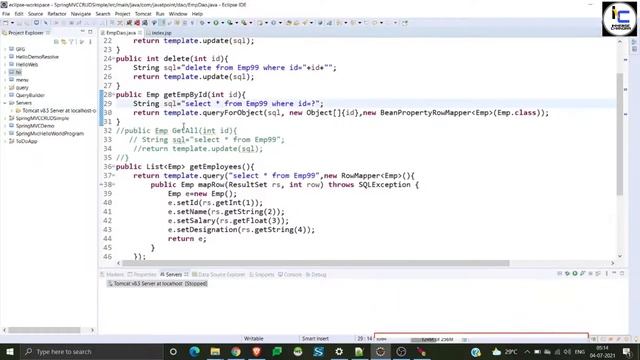Click the Writable status bar entry
The width and height of the screenshot is (640, 360).
click(x=253, y=339)
